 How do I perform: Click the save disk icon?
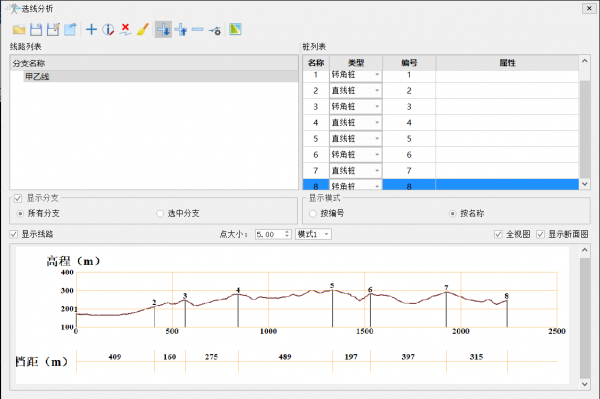pos(36,29)
